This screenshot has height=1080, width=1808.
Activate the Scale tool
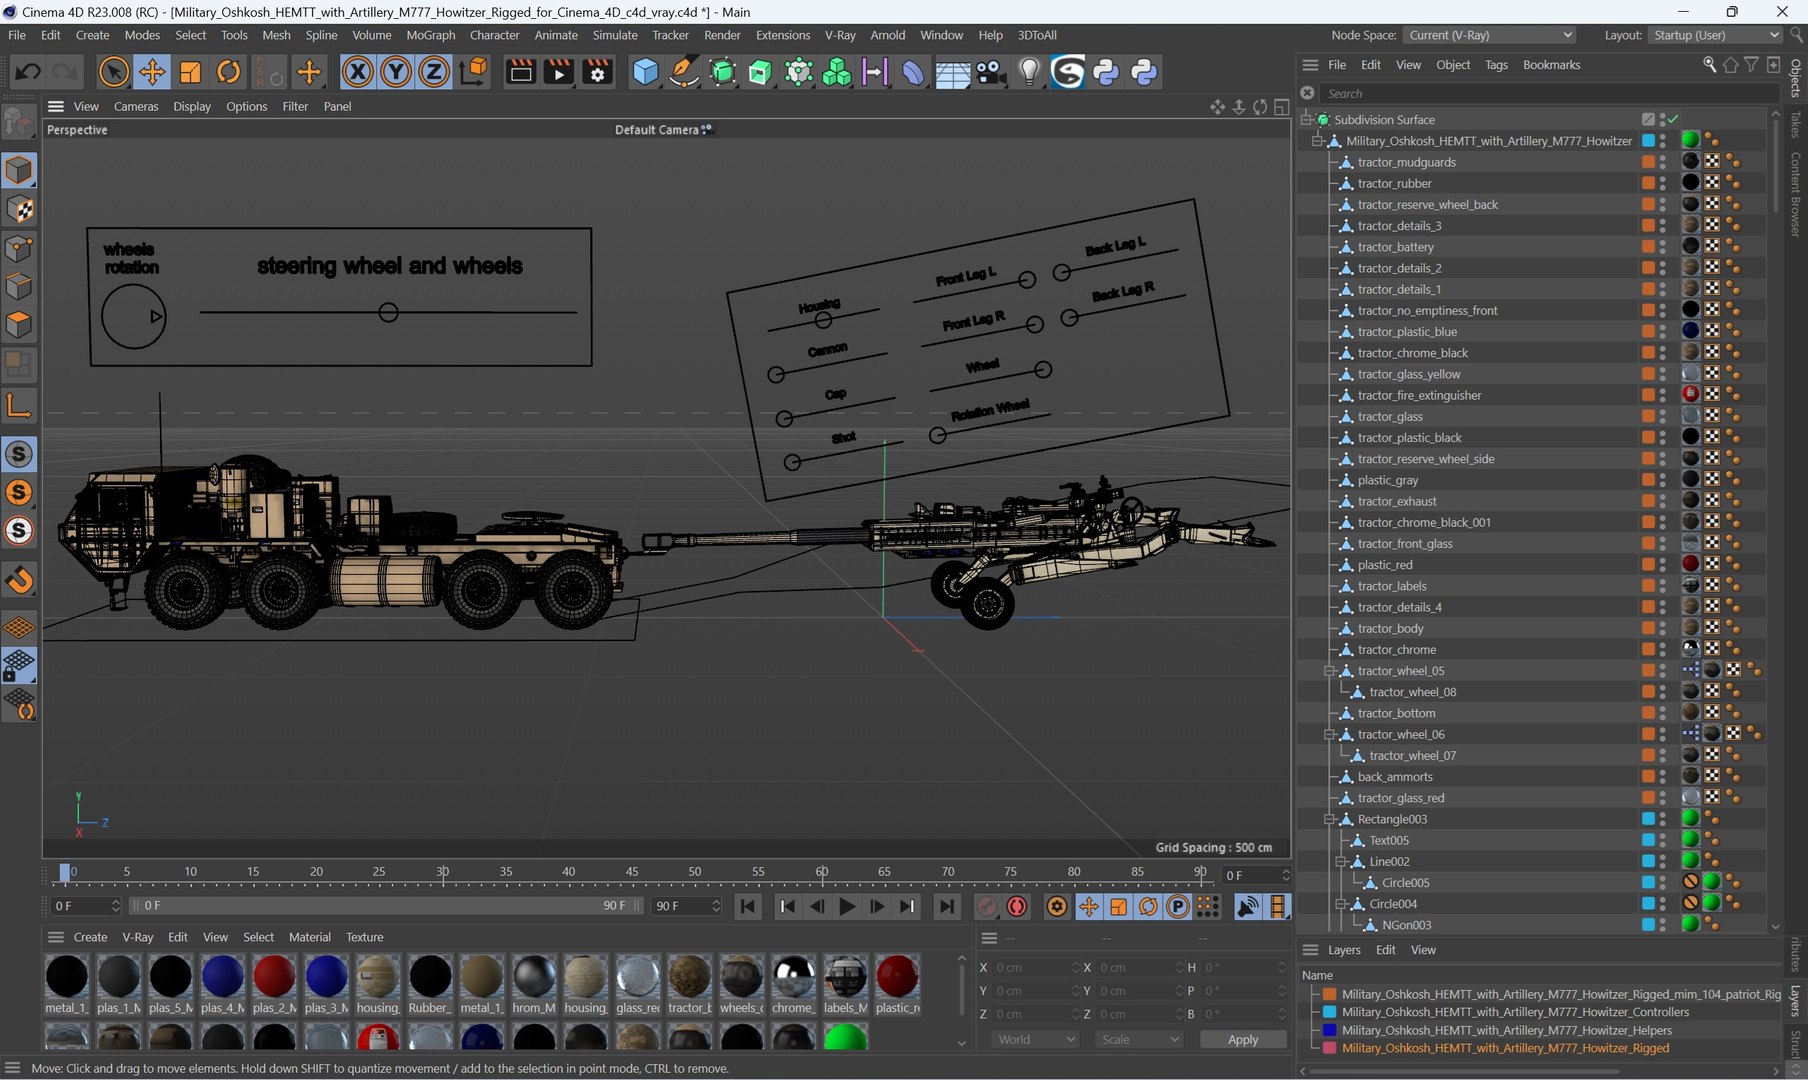tap(190, 72)
